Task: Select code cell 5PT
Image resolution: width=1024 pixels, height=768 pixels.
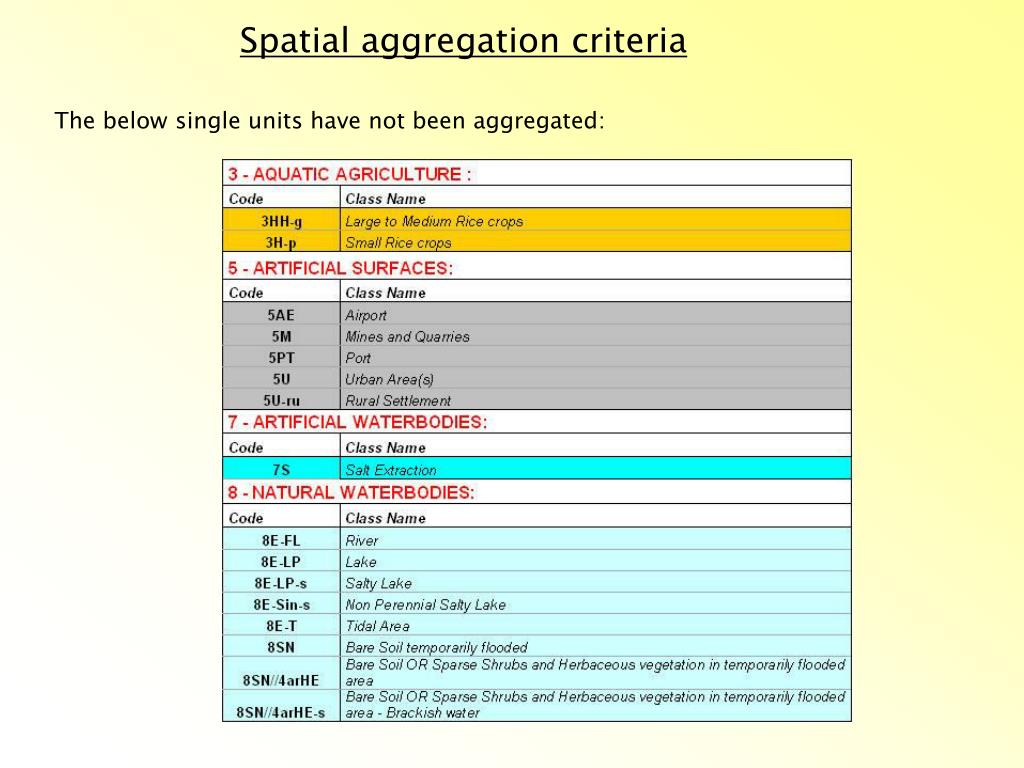Action: (x=281, y=358)
